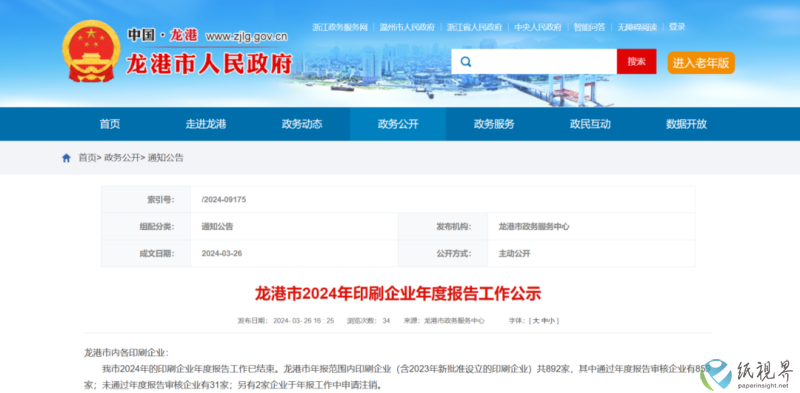Select the 政务公开 menu item

[398, 124]
